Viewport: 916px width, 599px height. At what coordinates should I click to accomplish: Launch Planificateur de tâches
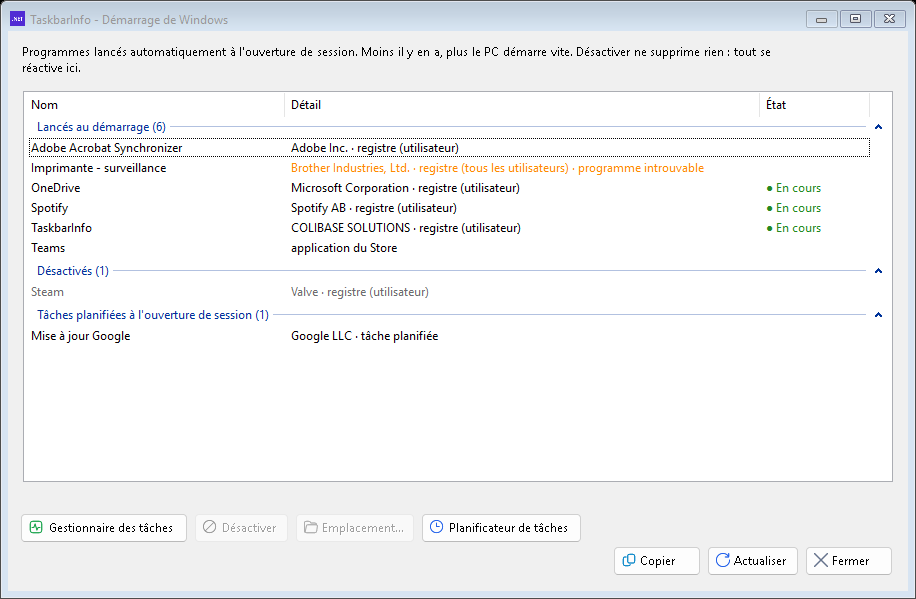(501, 528)
